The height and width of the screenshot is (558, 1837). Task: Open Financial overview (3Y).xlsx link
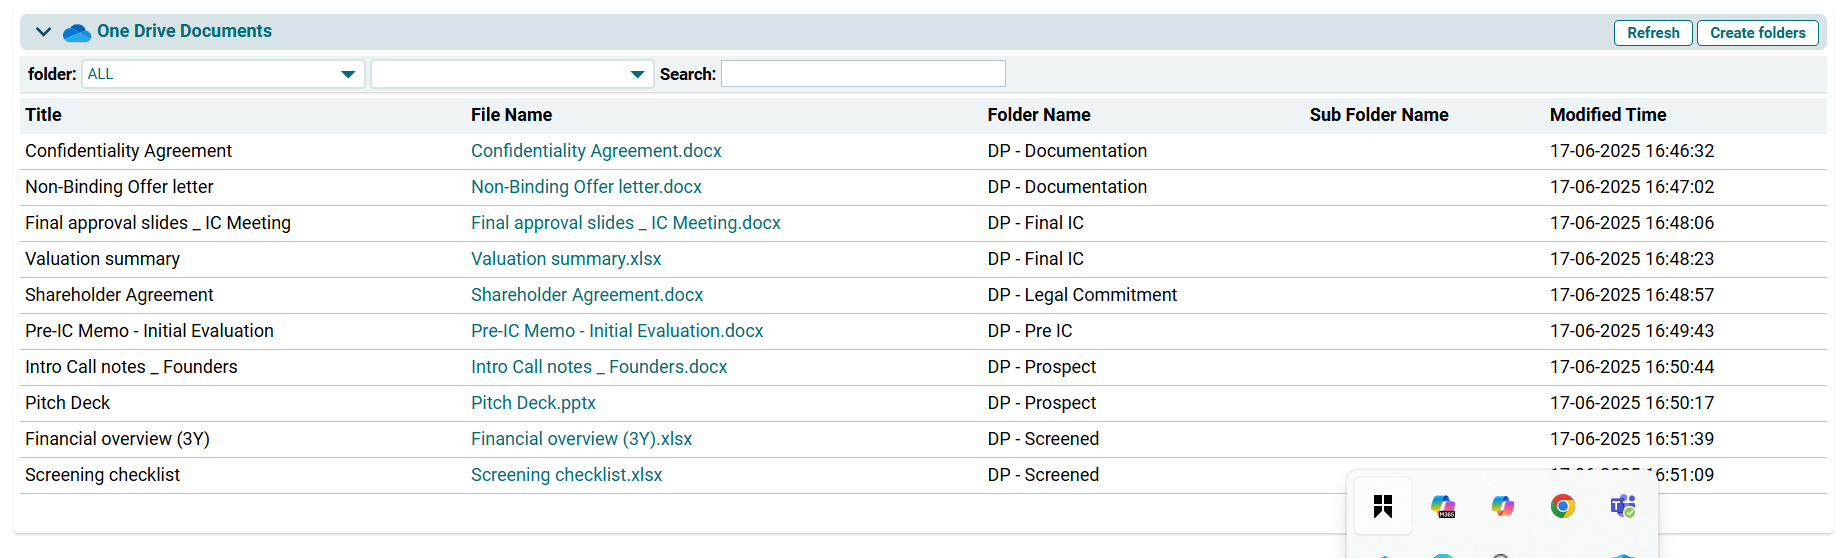(581, 439)
